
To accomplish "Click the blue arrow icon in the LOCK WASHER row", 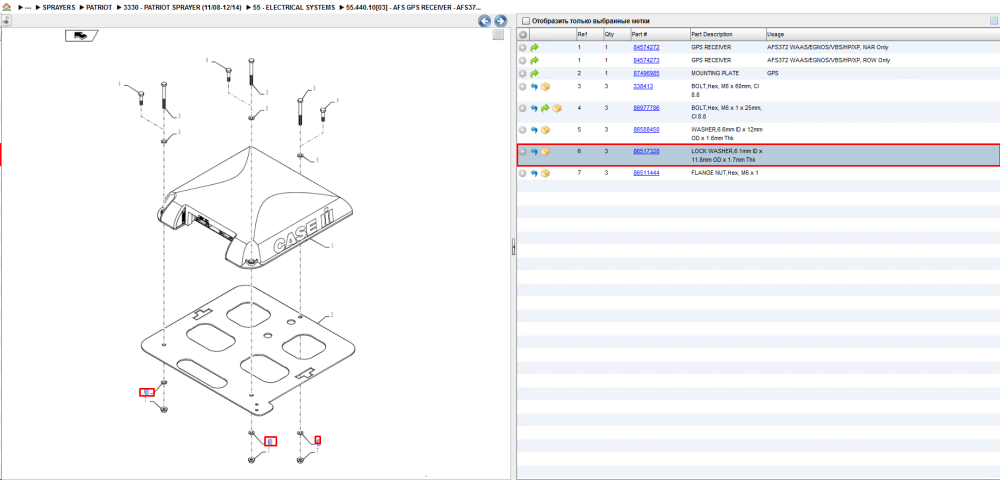I will [534, 152].
